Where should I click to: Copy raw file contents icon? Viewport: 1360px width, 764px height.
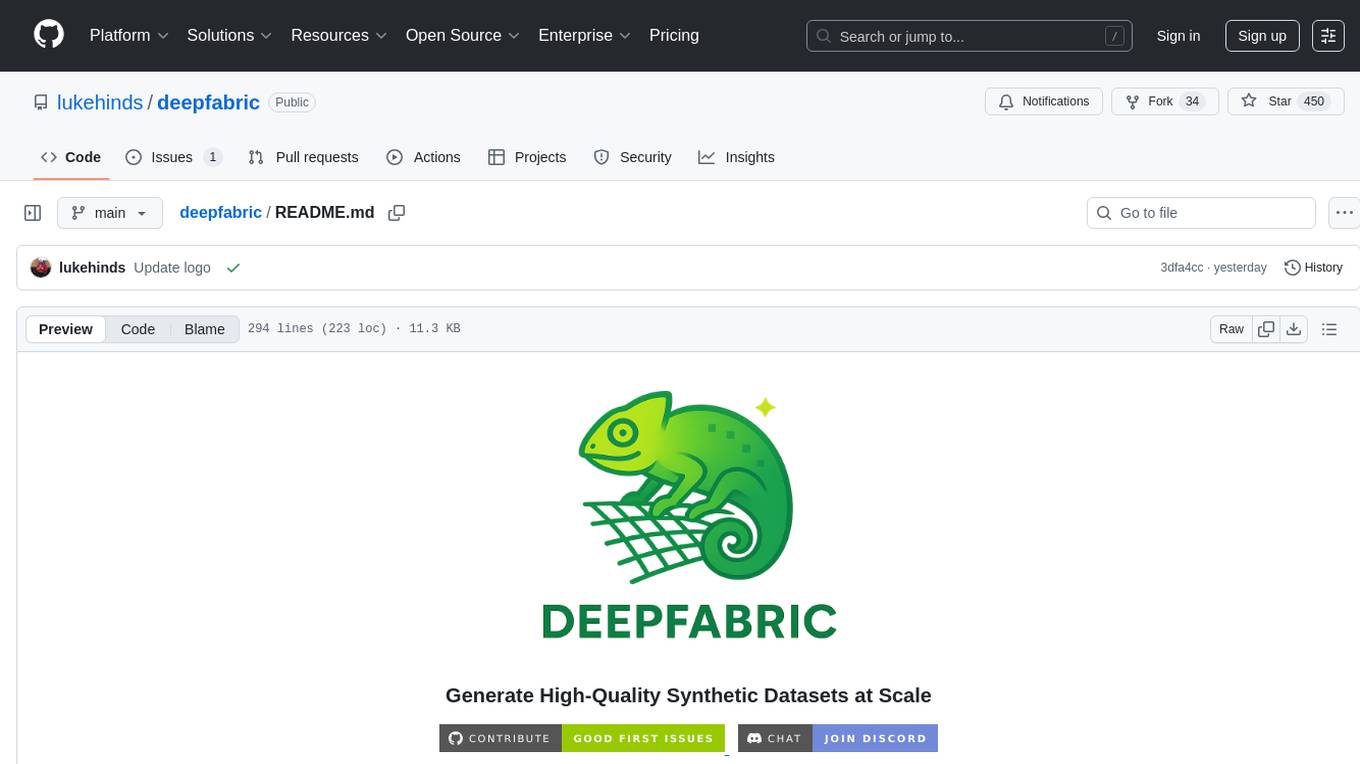[x=1266, y=329]
